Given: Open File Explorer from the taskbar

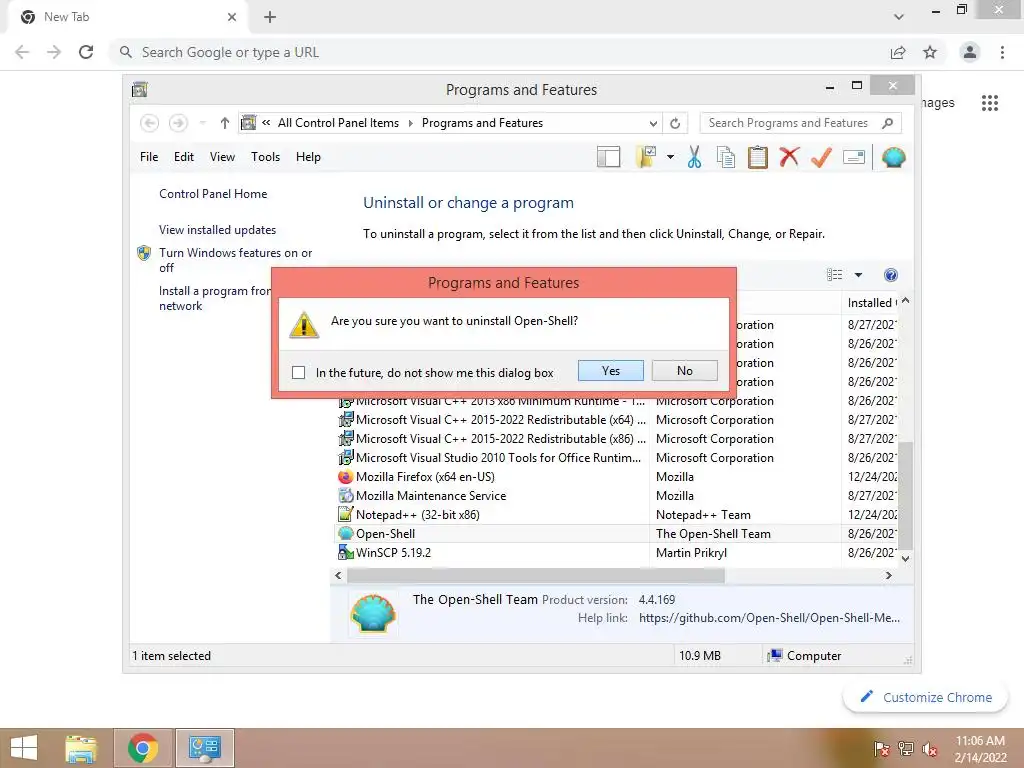Looking at the screenshot, I should pyautogui.click(x=81, y=748).
